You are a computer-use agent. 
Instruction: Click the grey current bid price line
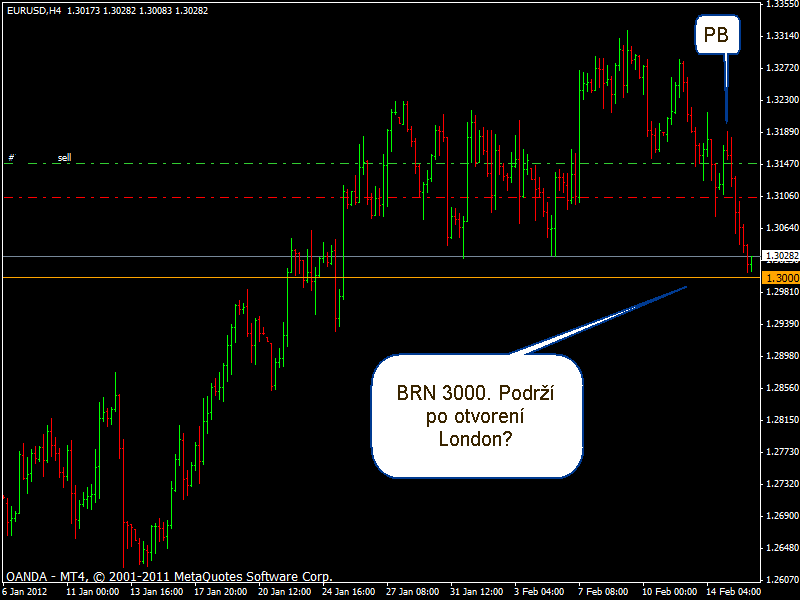382,257
